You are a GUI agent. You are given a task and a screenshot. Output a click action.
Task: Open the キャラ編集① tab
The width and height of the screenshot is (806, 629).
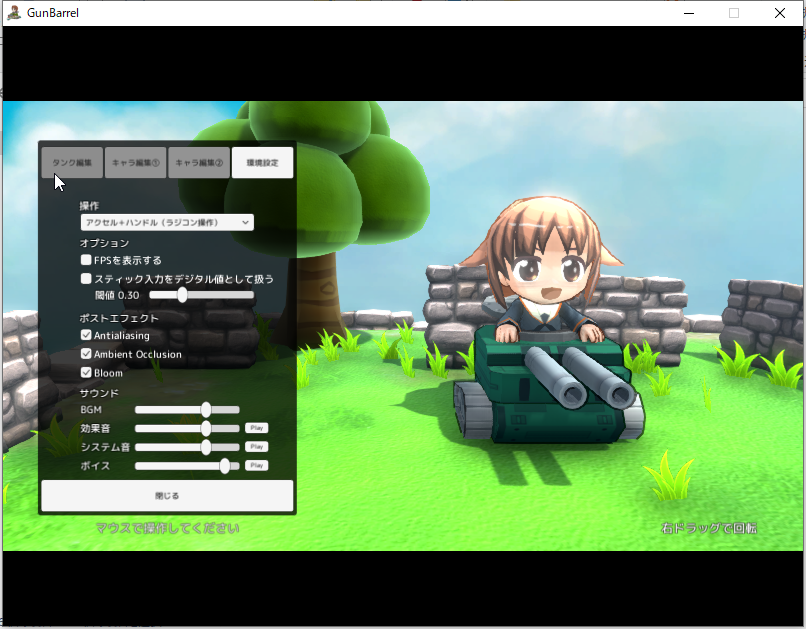click(136, 162)
